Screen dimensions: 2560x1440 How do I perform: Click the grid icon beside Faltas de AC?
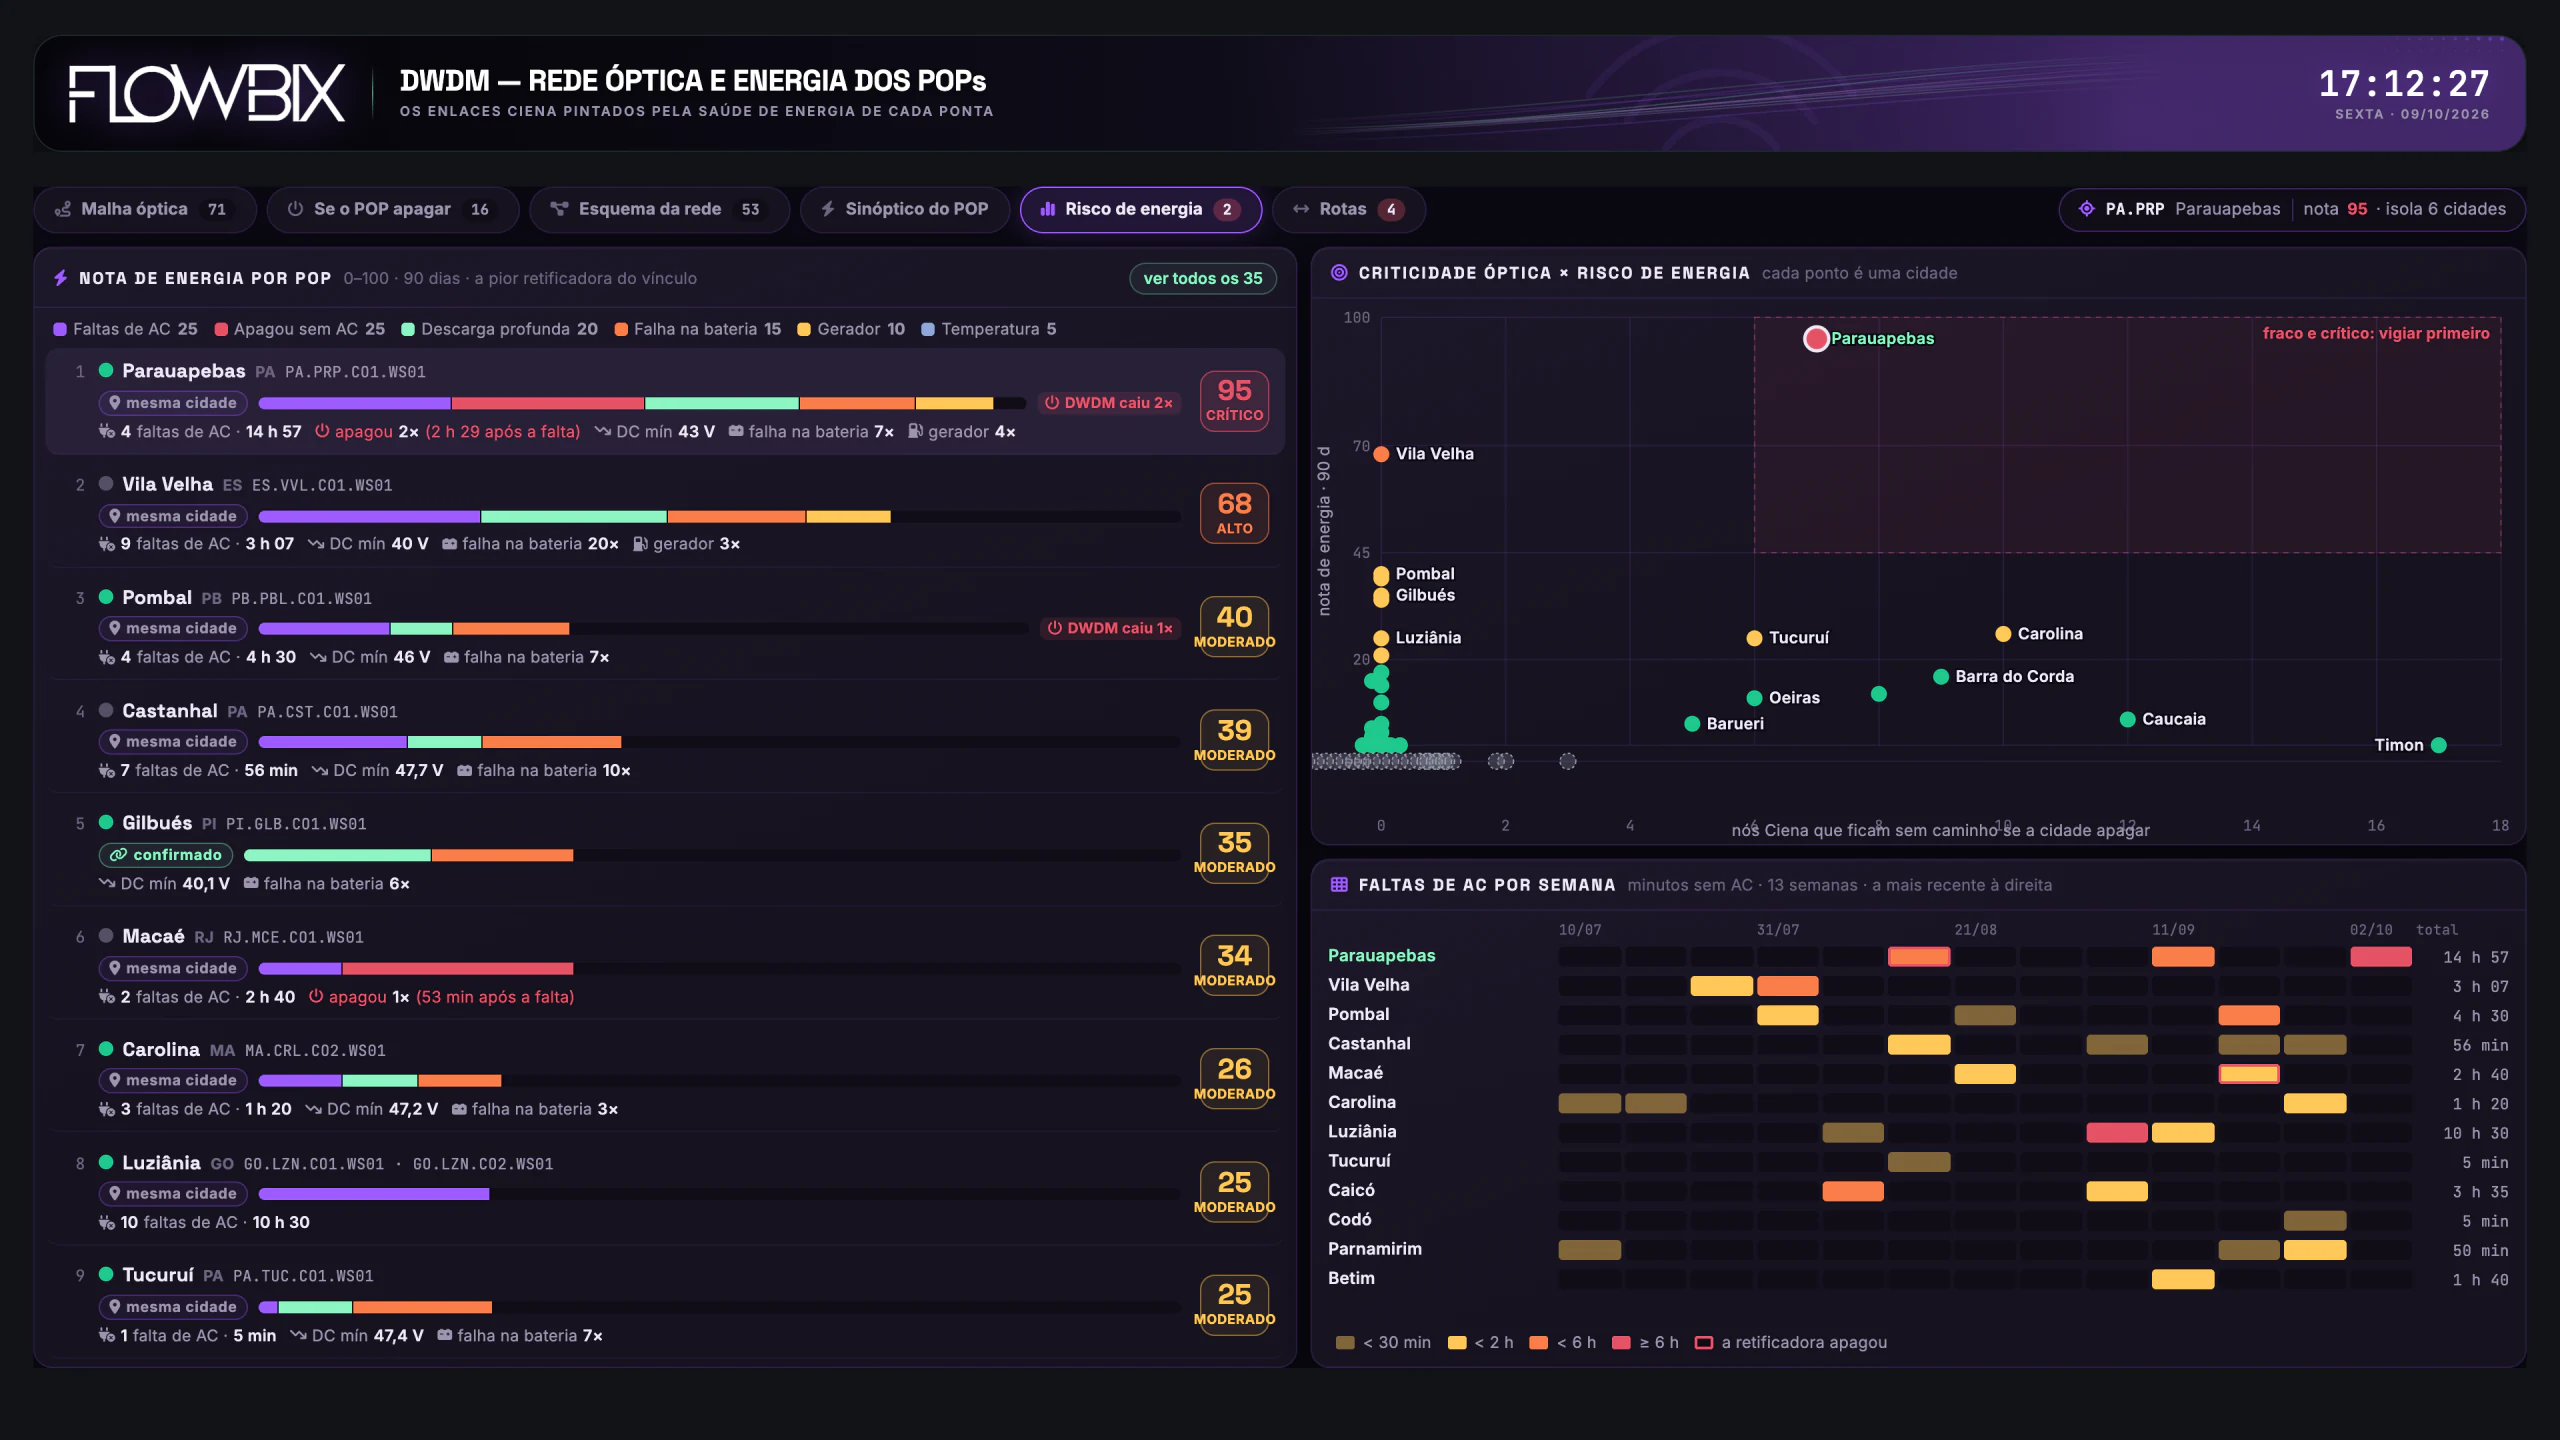coord(1339,885)
